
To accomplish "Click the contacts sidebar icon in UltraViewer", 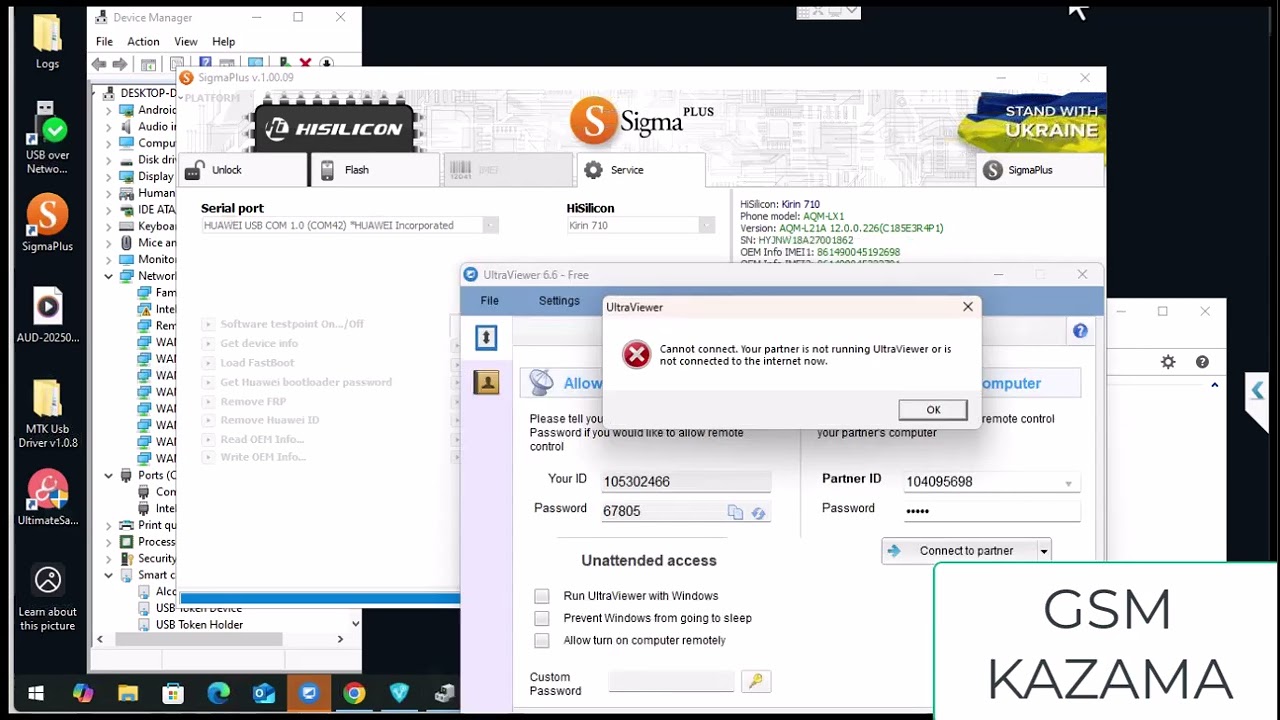I will 486,382.
